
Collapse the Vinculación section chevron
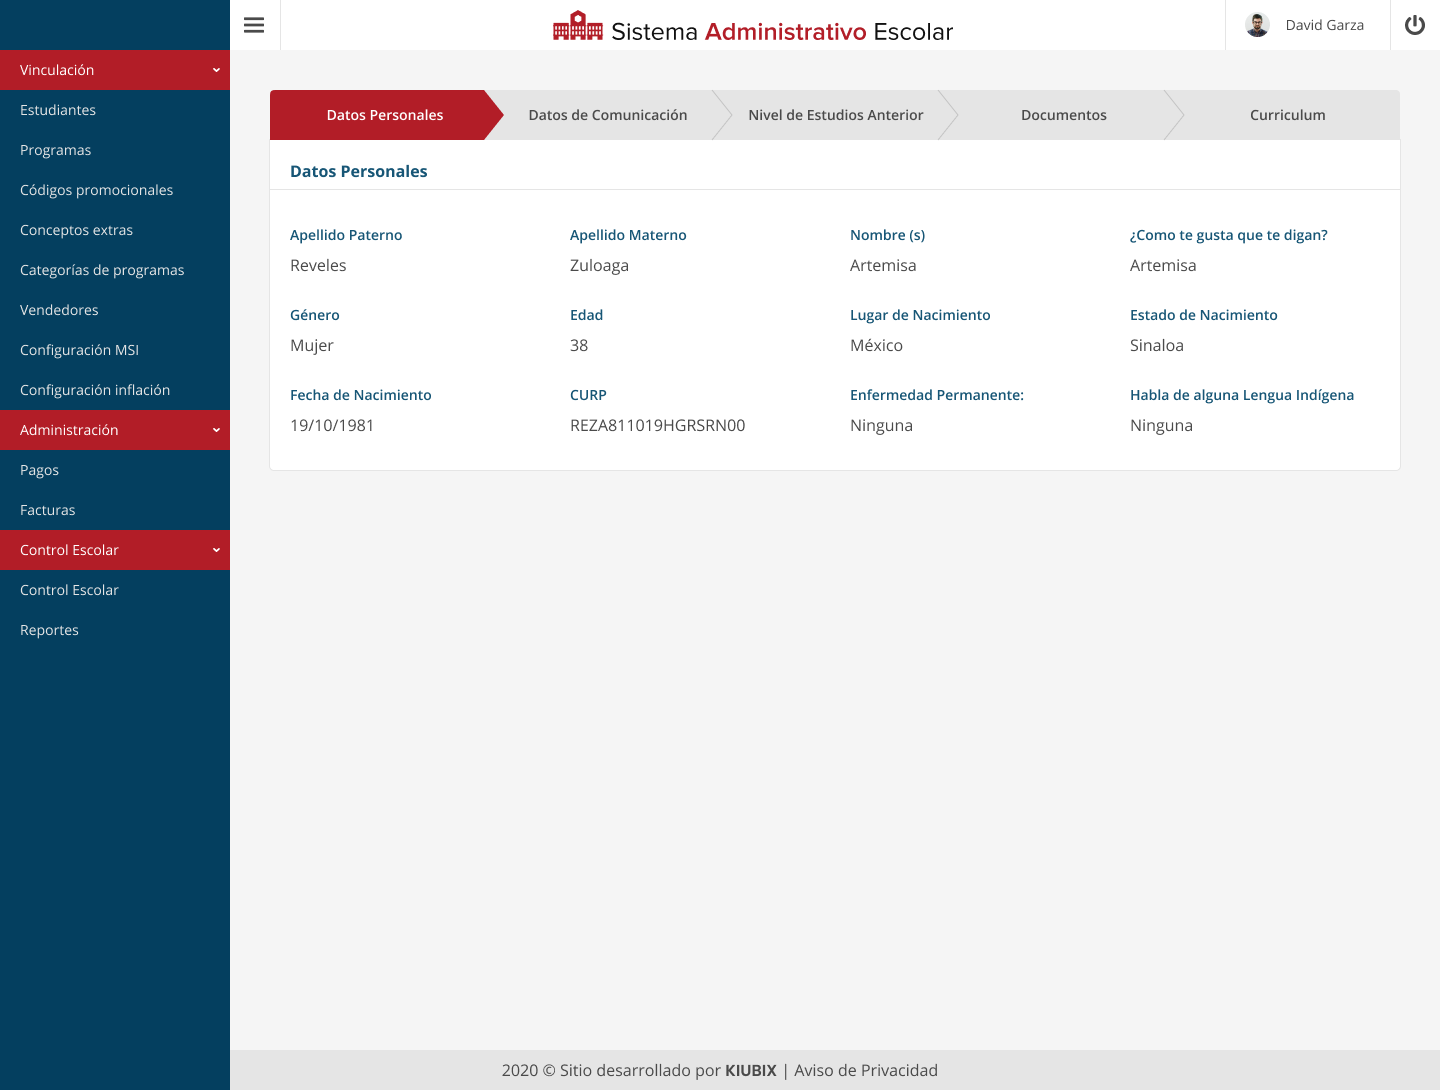click(216, 70)
